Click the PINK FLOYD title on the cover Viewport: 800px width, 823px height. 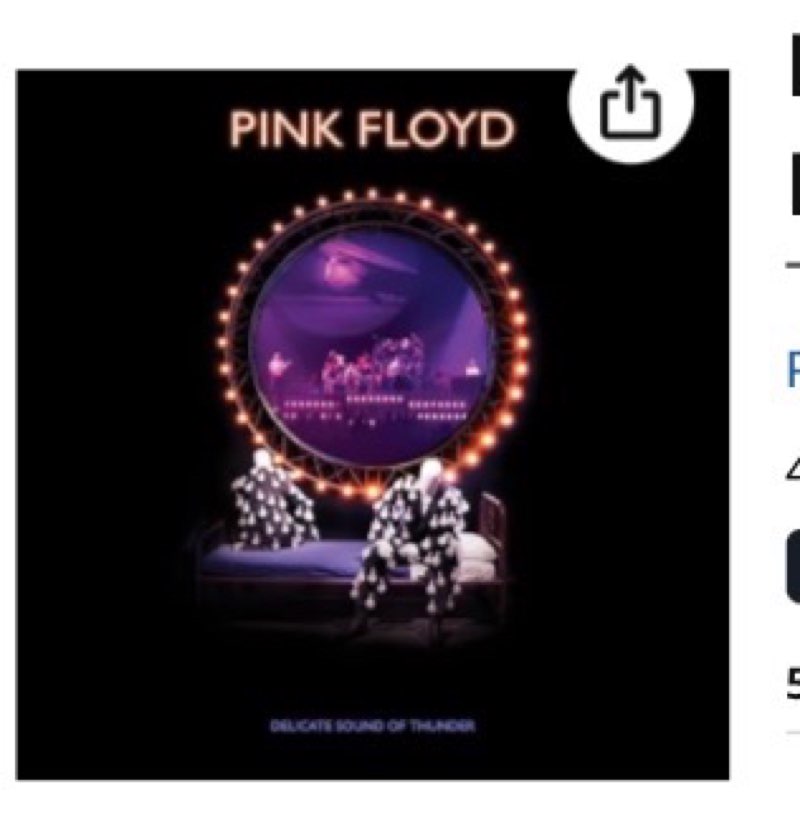pyautogui.click(x=372, y=129)
